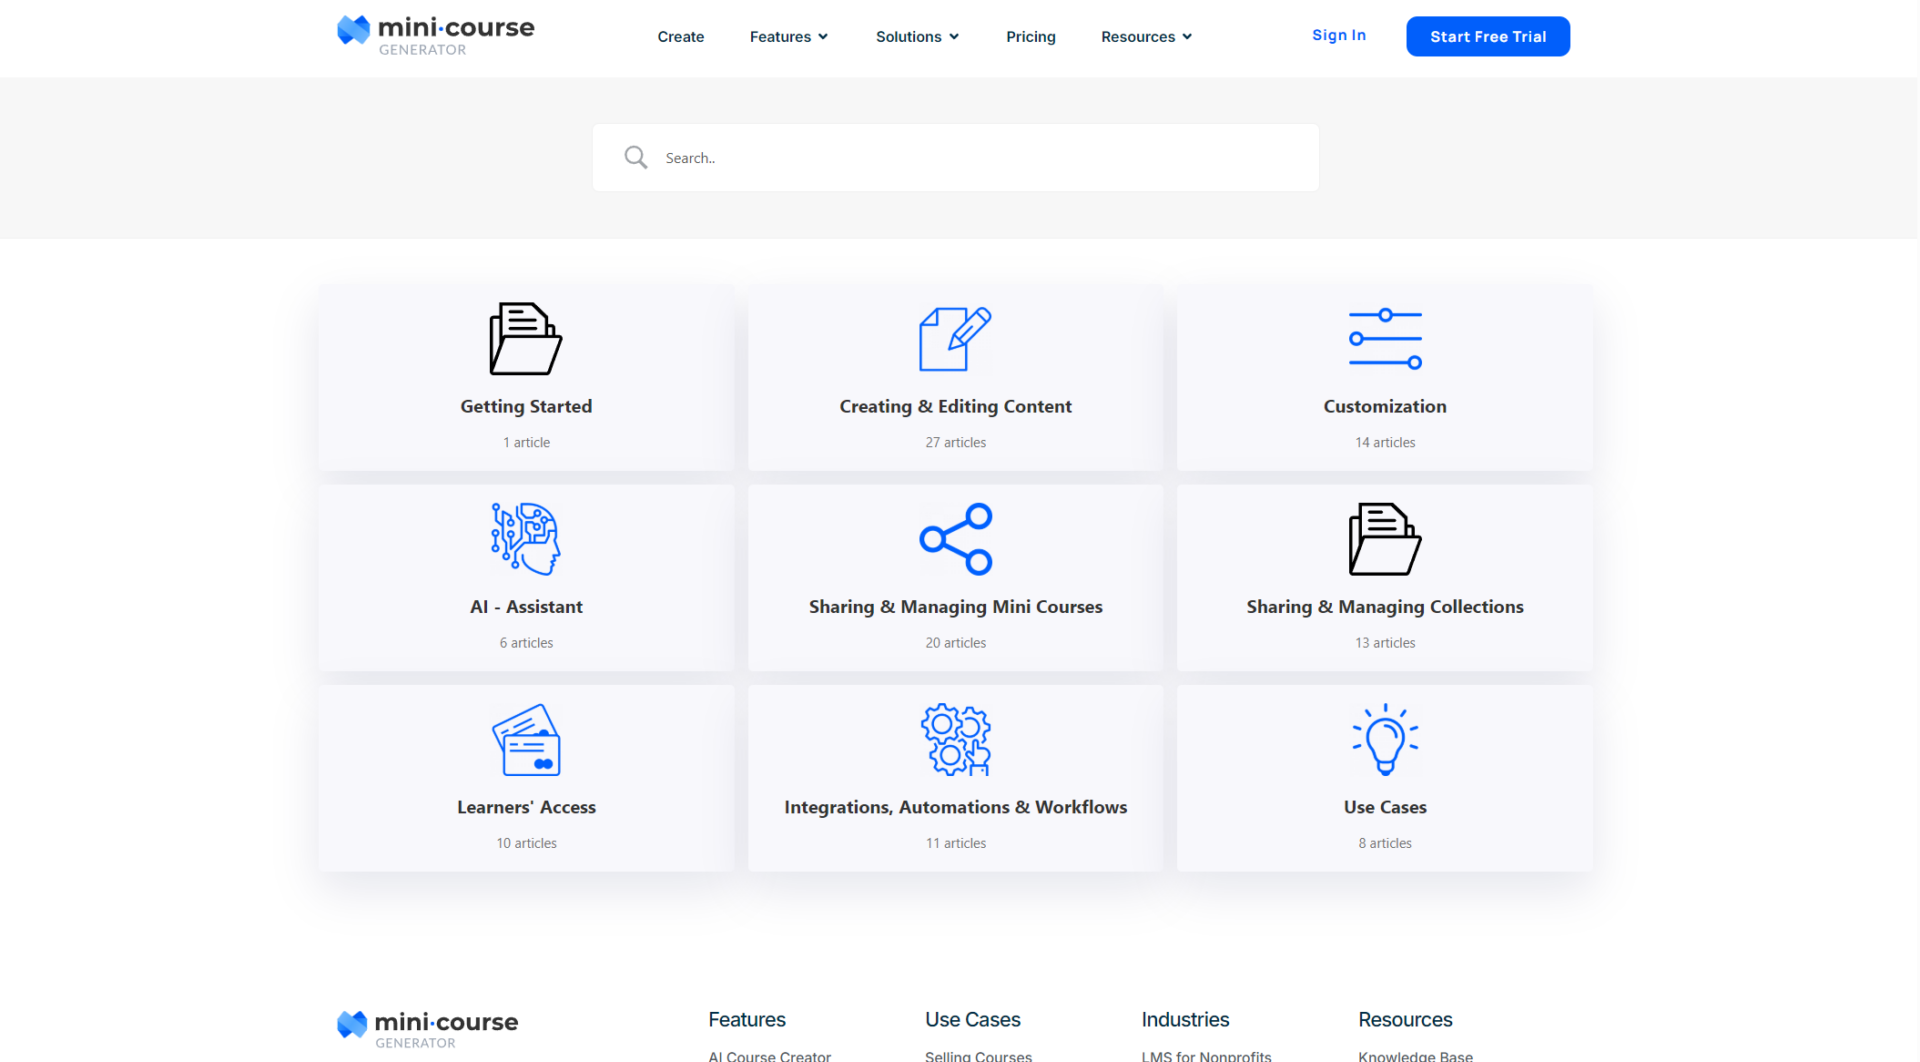This screenshot has height=1062, width=1920.
Task: Click the Start Free Trial button
Action: (x=1487, y=37)
